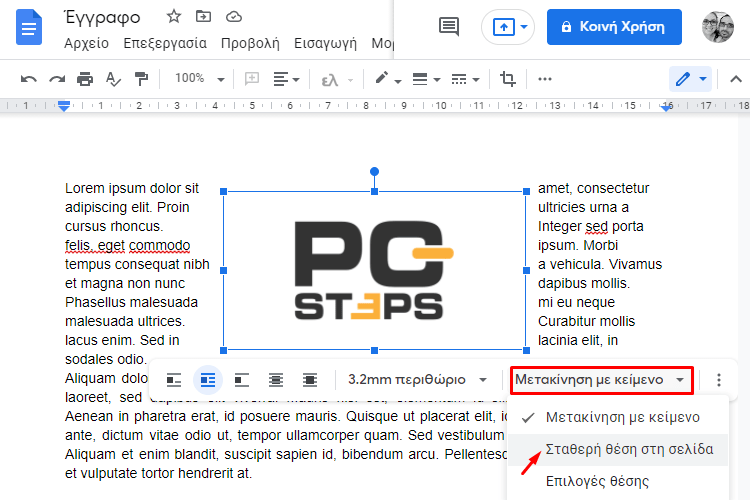This screenshot has width=750, height=500.
Task: Click the Κοινή Χρήση share button
Action: click(614, 27)
